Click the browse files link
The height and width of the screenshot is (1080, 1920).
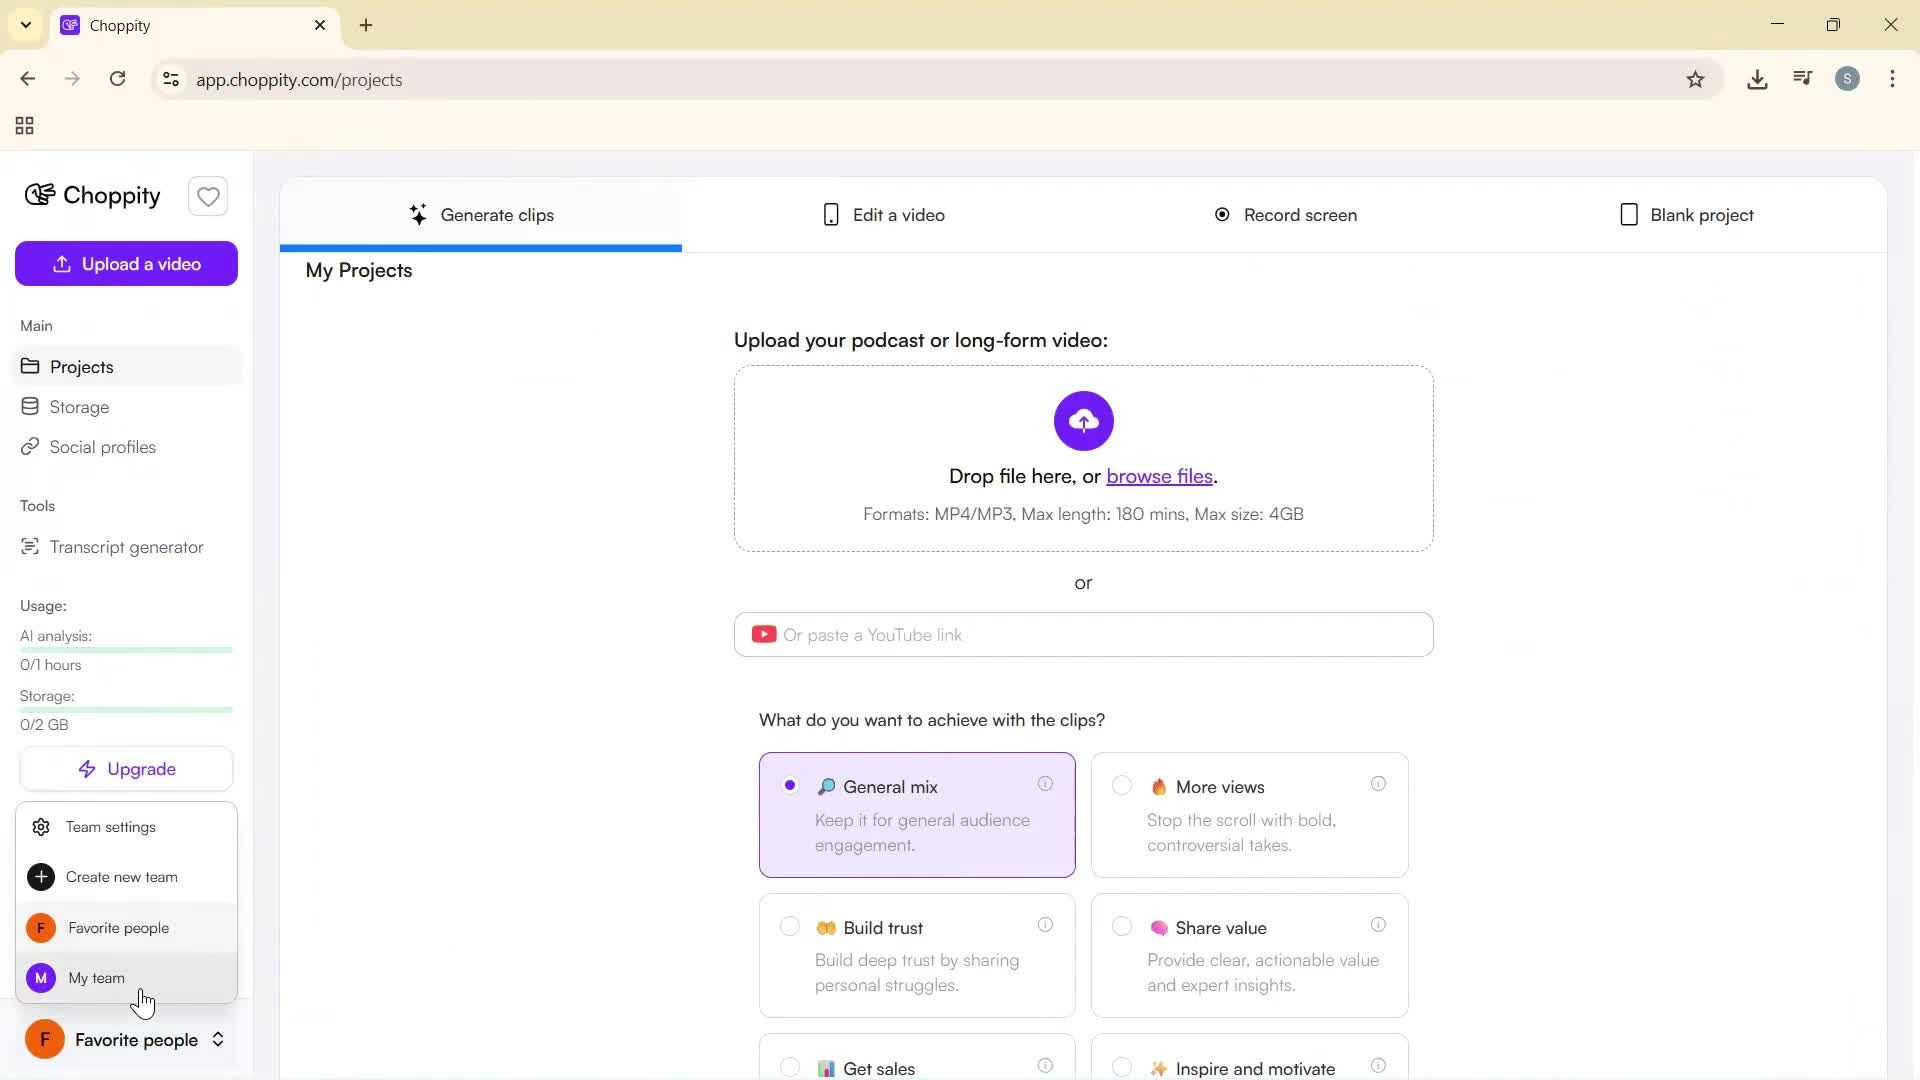(x=1158, y=476)
